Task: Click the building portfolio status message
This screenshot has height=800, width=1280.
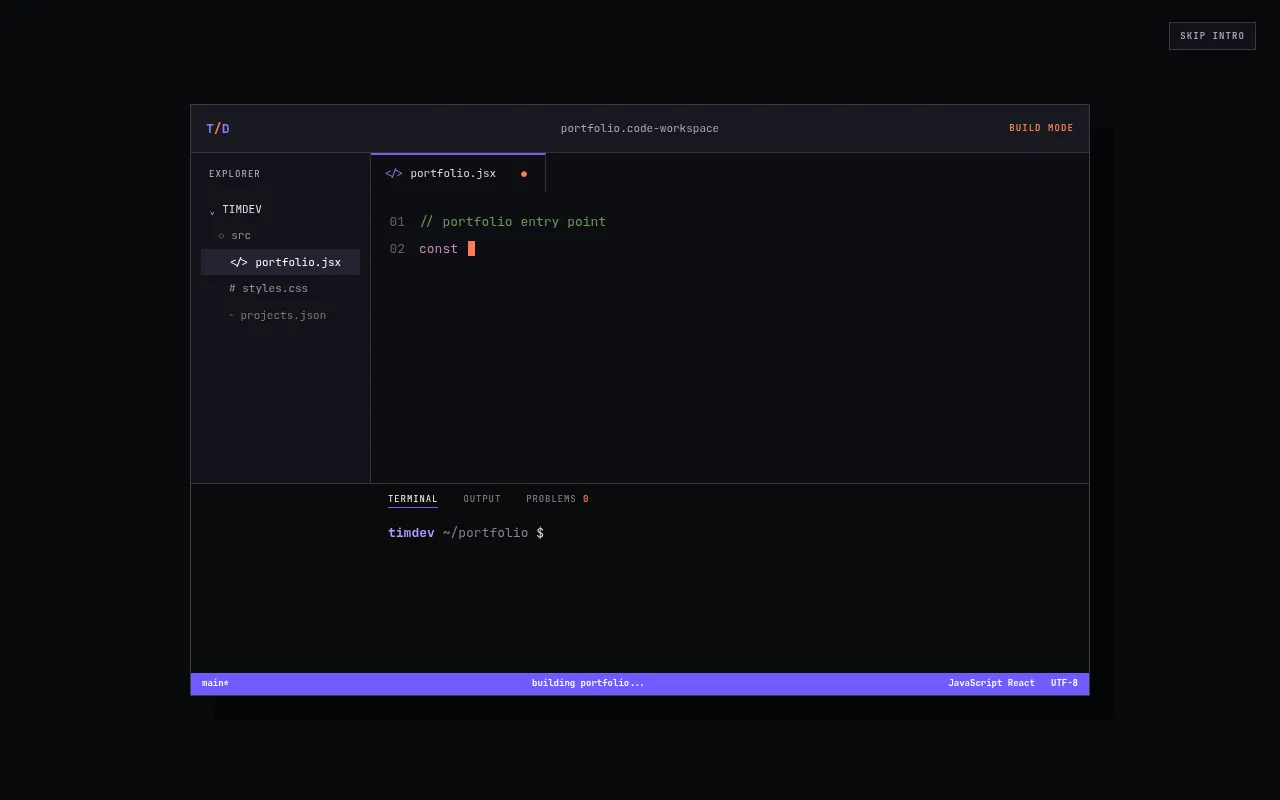Action: click(588, 684)
